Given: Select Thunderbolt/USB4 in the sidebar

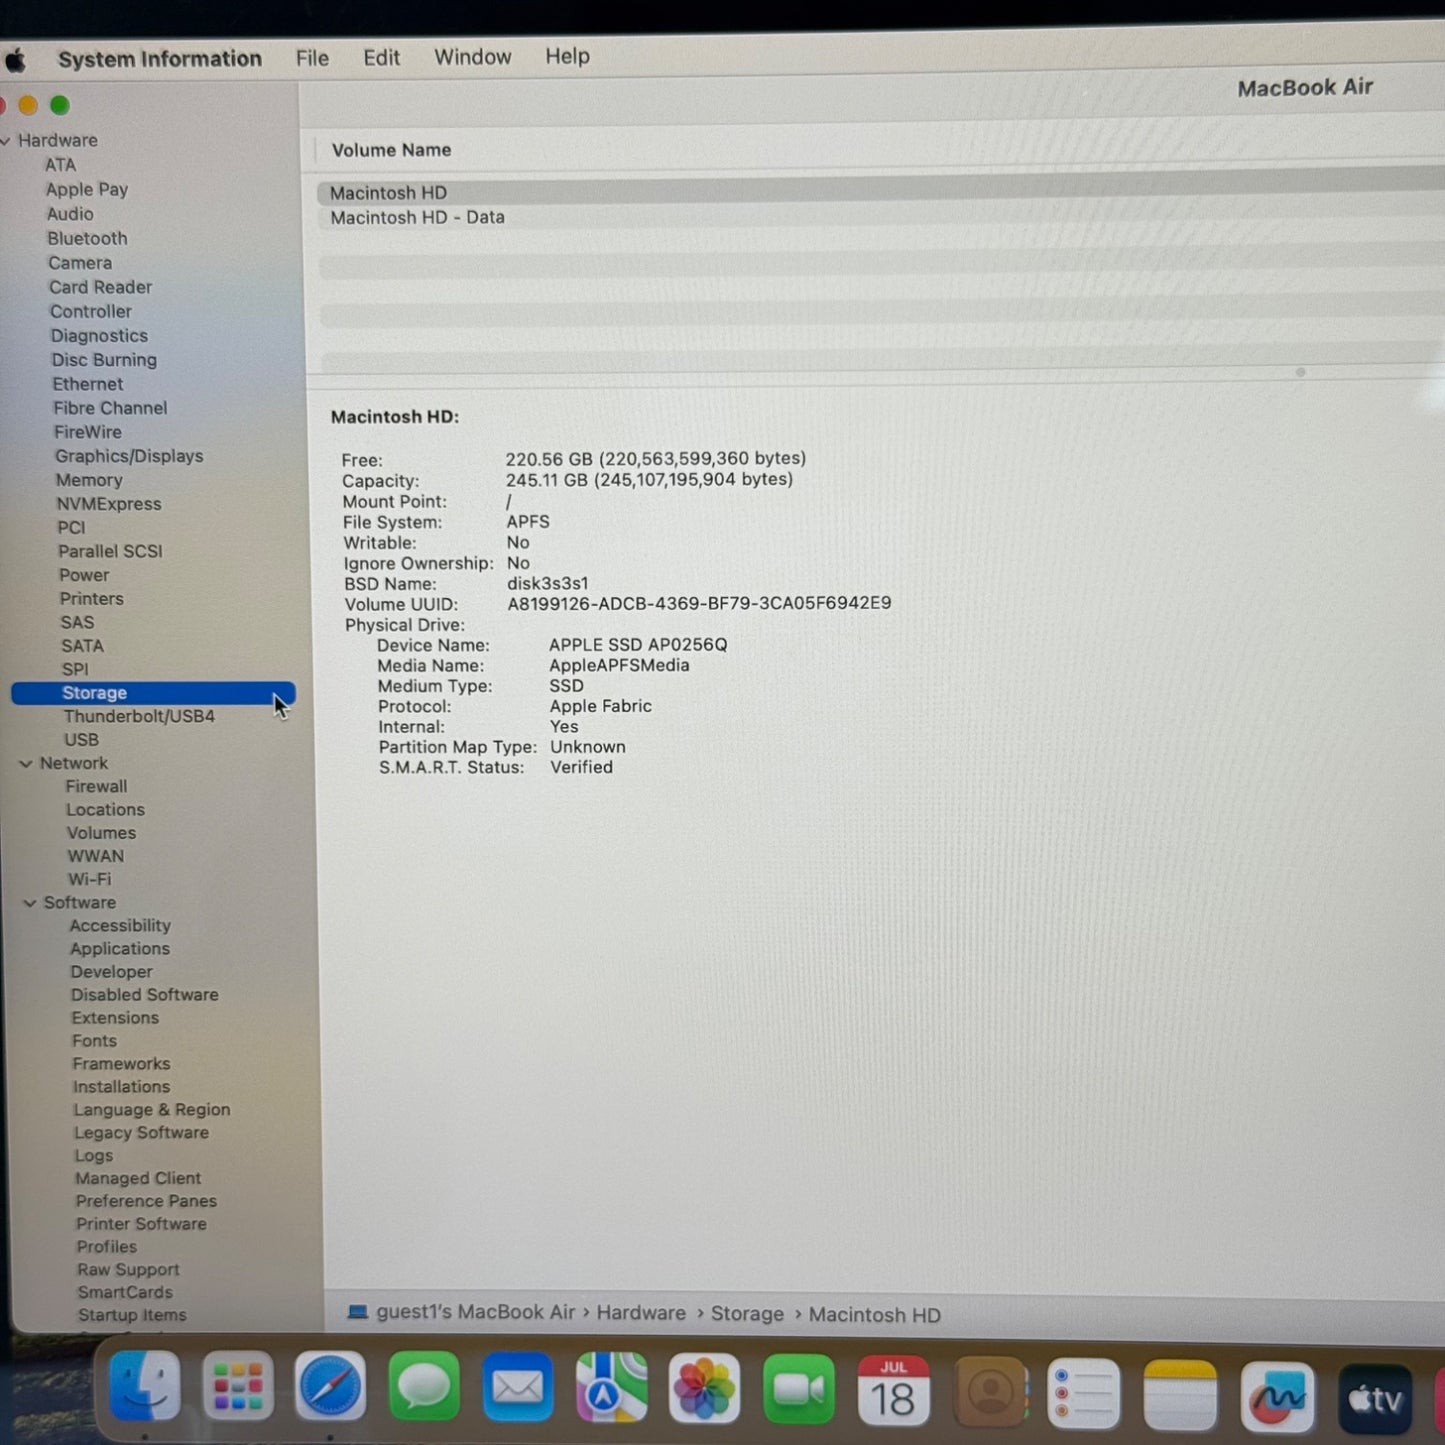Looking at the screenshot, I should (x=139, y=716).
